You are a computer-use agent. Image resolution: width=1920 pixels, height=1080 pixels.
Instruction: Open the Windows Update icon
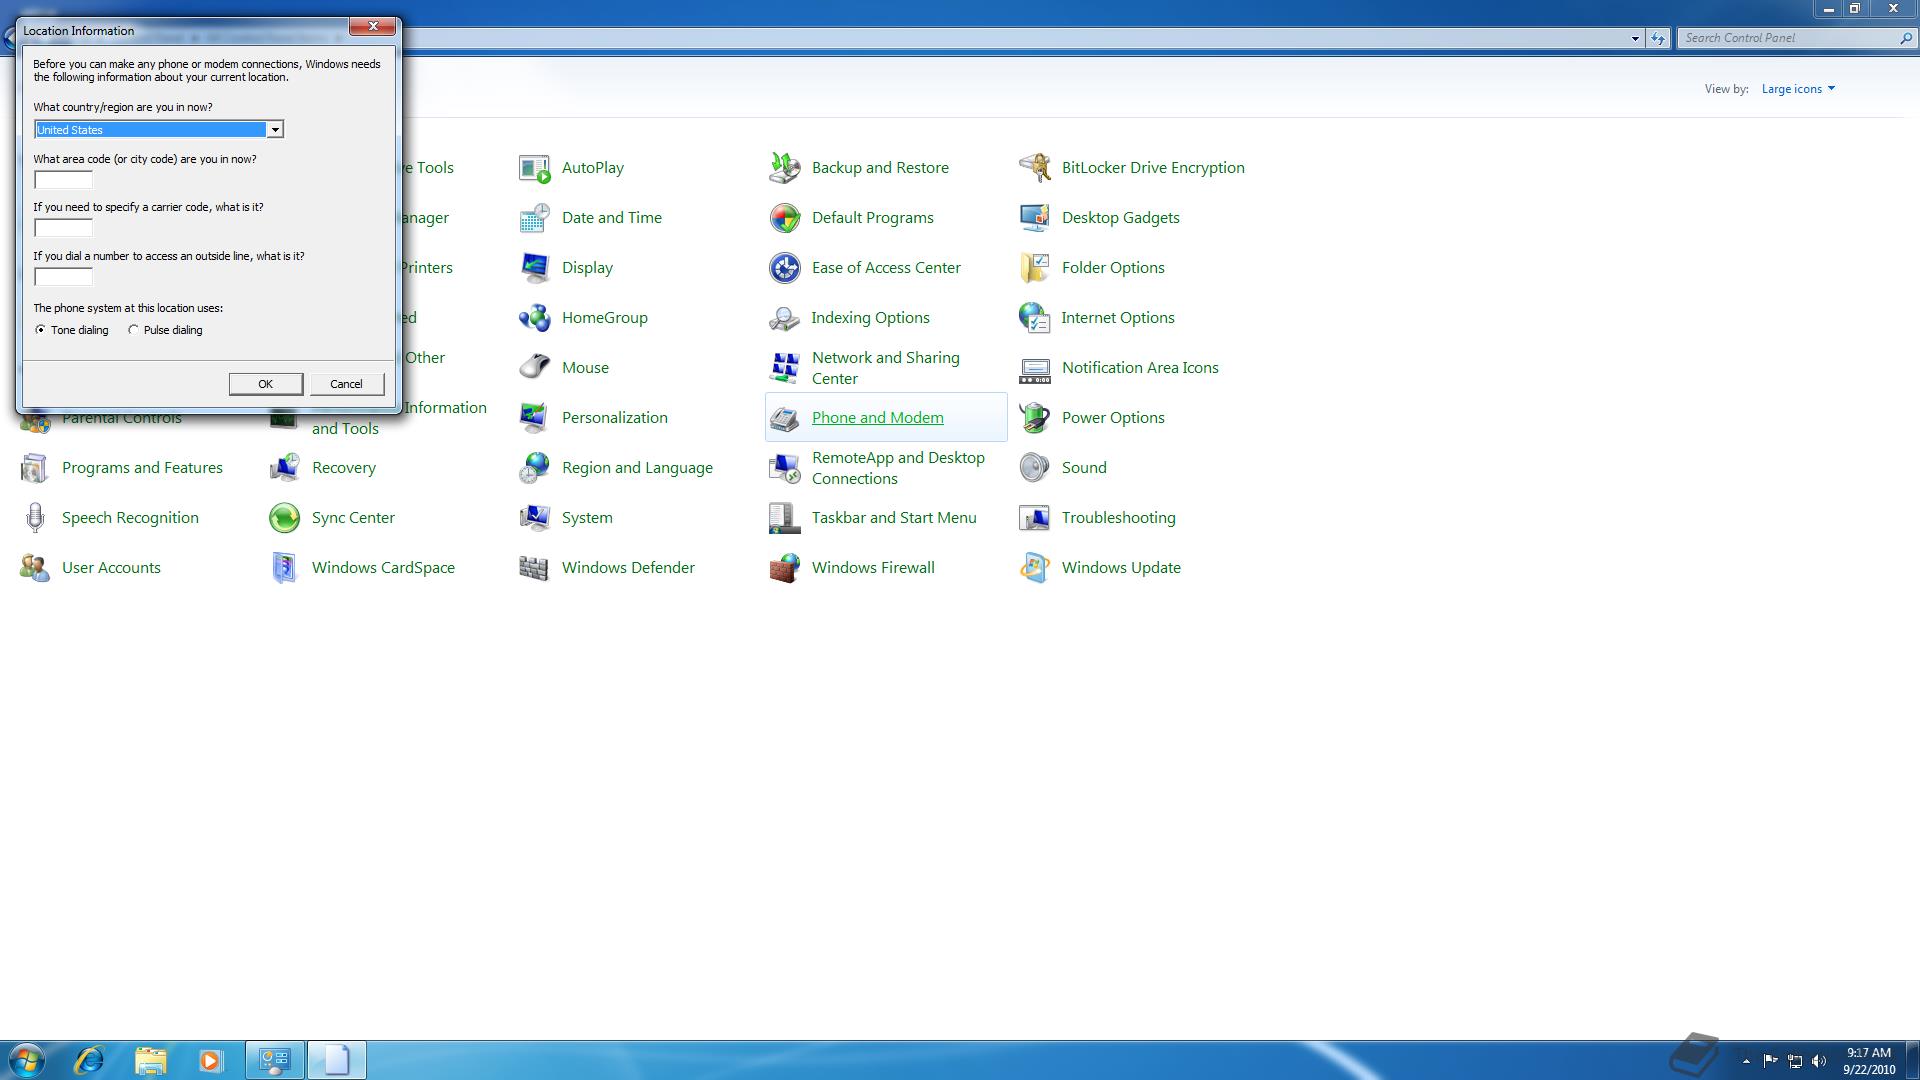coord(1034,568)
